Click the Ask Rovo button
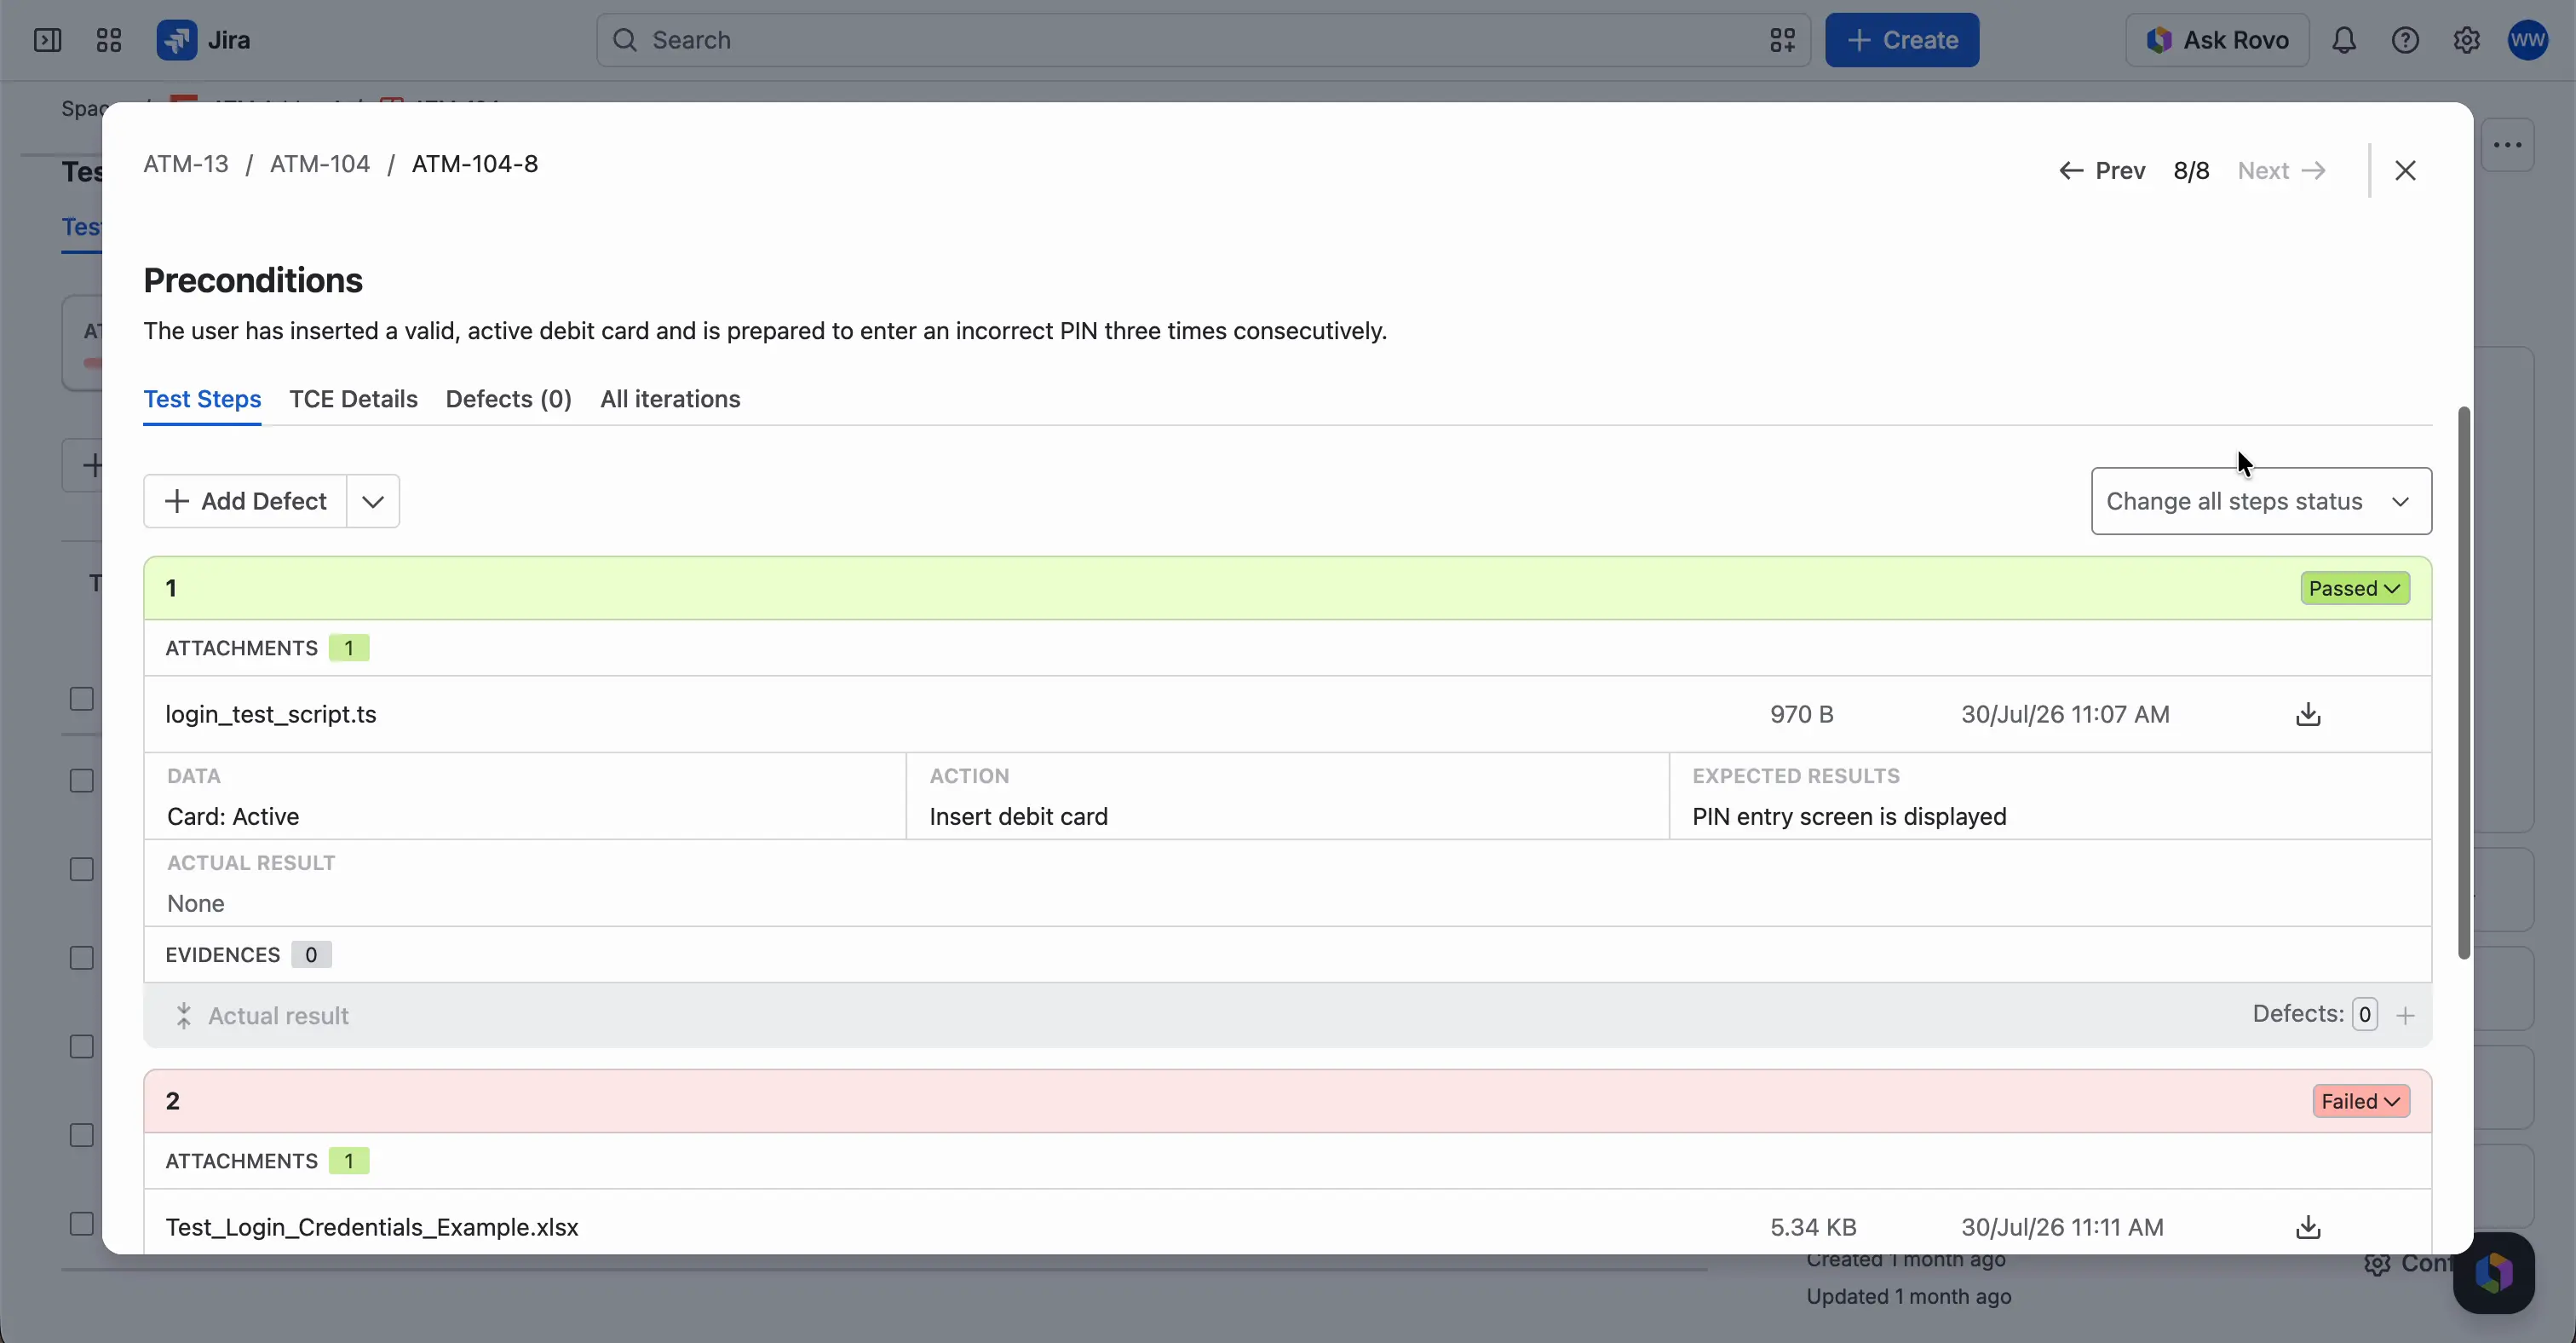2576x1343 pixels. tap(2217, 40)
